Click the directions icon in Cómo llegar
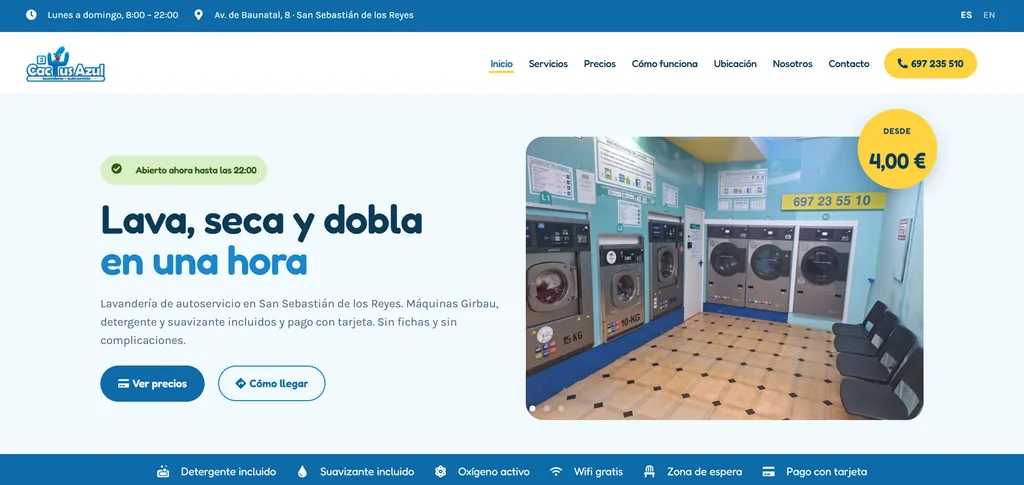1024x485 pixels. (240, 384)
